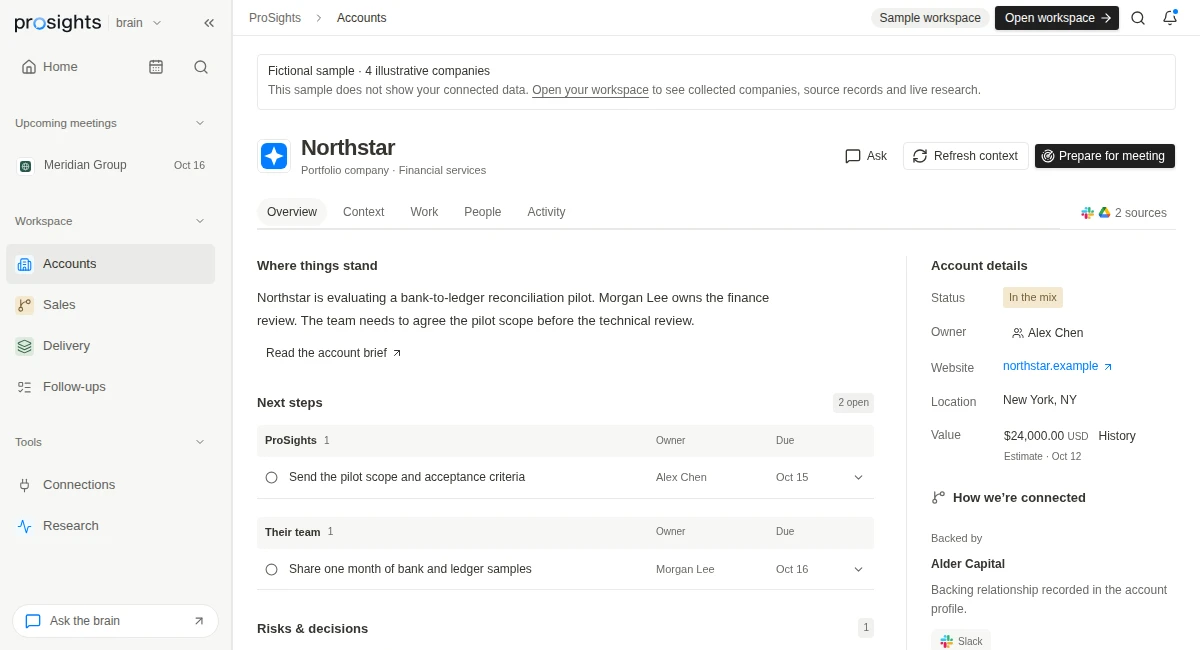
Task: Open the Ask the brain box
Action: 115,621
